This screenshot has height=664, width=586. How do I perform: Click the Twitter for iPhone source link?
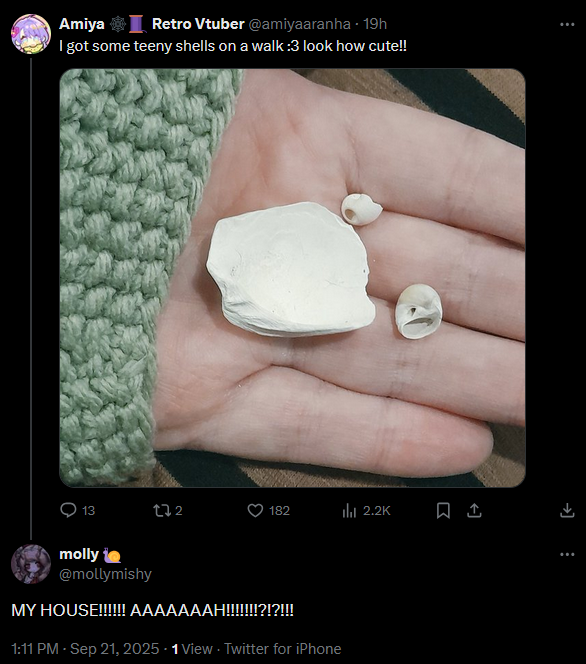282,649
